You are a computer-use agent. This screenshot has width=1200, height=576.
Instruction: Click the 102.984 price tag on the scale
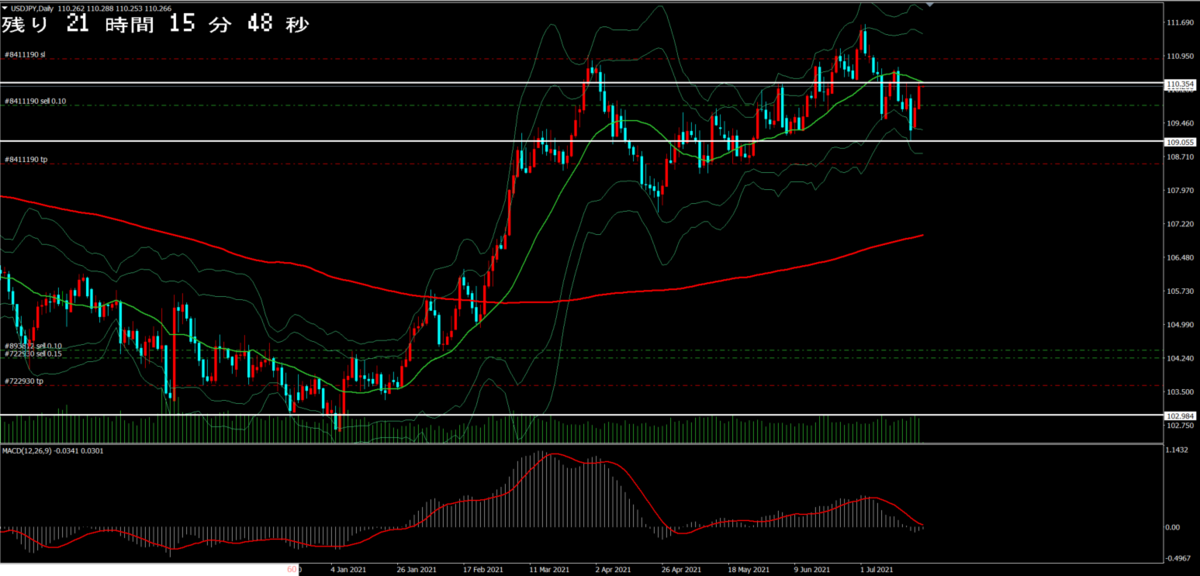1181,415
